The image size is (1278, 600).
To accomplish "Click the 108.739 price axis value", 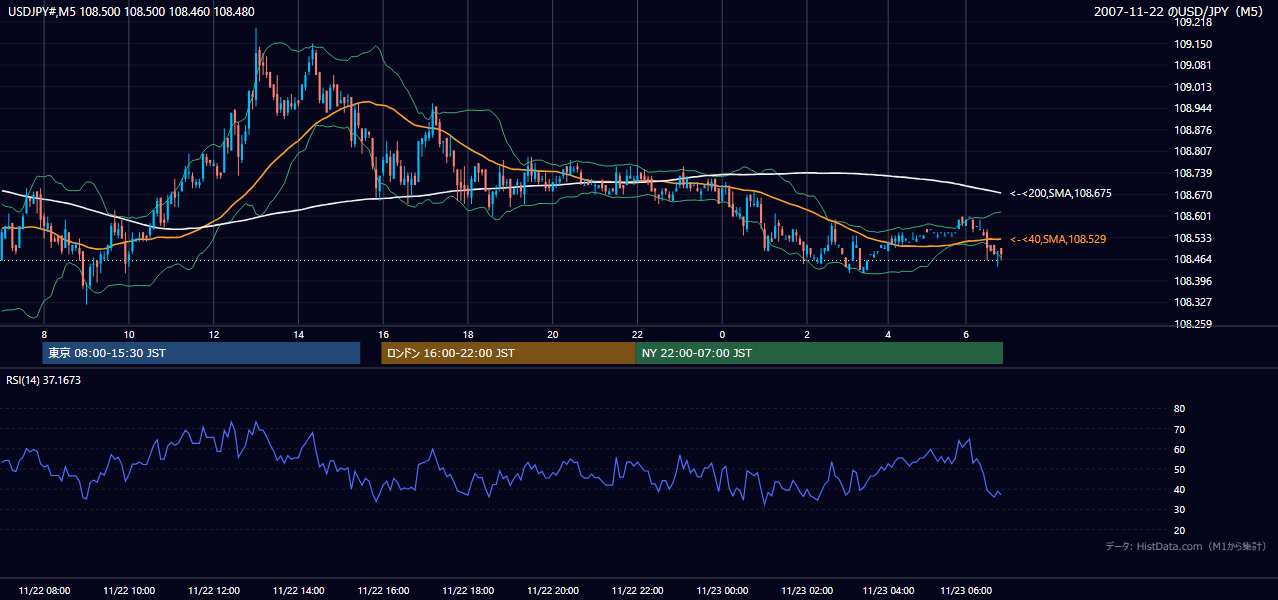I will click(1192, 173).
